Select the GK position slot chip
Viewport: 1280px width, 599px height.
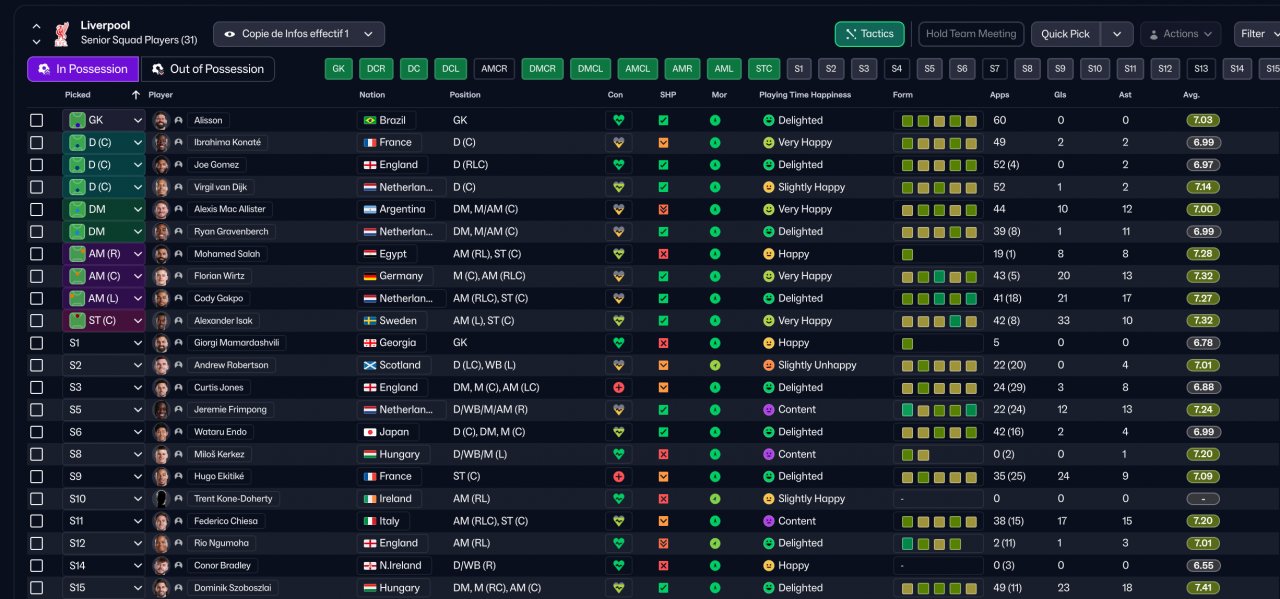pos(340,69)
